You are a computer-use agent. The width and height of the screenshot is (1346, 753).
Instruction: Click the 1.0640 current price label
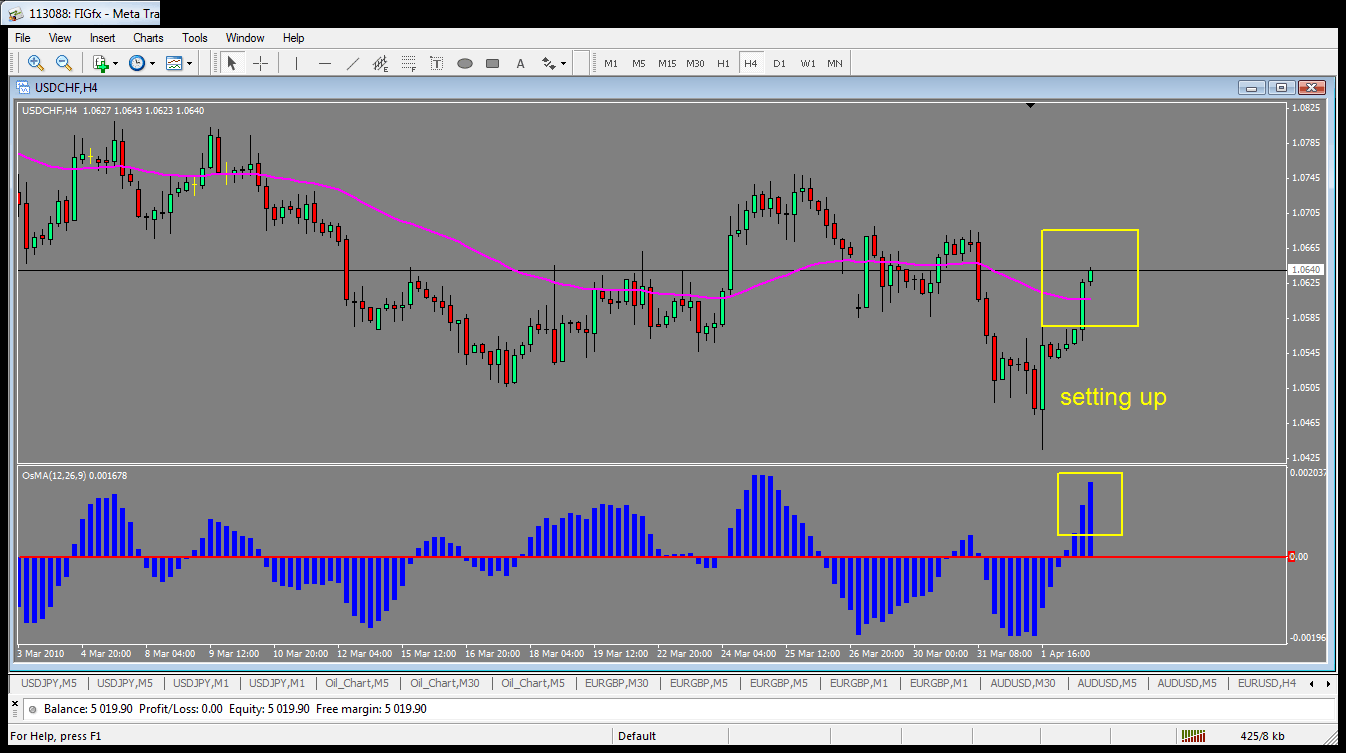(1306, 270)
